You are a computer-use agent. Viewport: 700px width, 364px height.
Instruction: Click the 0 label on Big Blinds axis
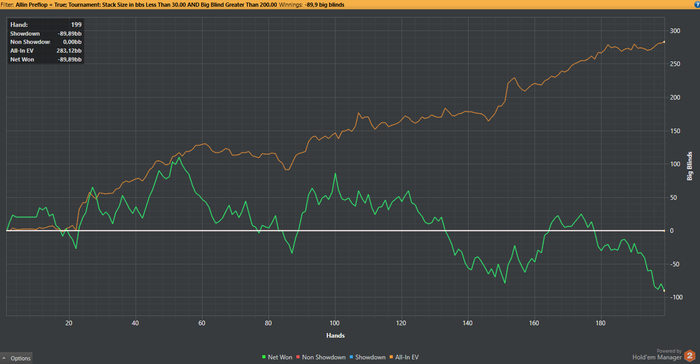click(x=671, y=230)
